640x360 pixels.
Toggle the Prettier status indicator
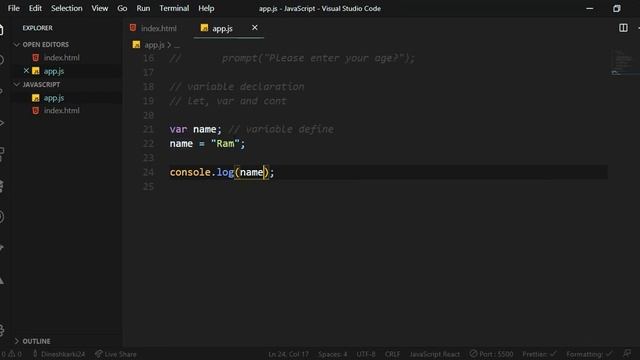tap(539, 354)
